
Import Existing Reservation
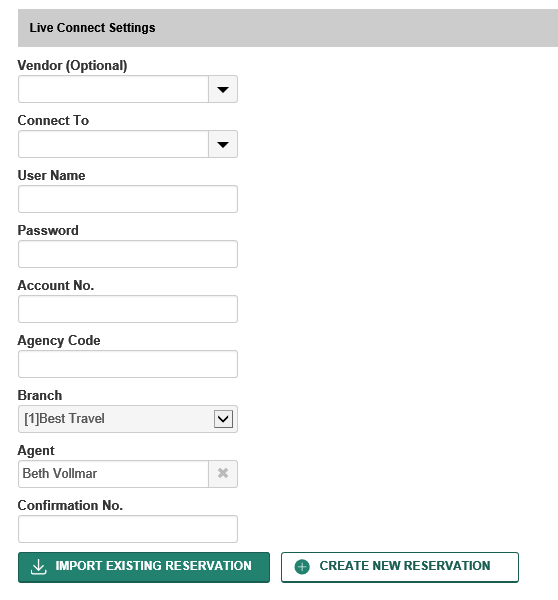[x=144, y=567]
